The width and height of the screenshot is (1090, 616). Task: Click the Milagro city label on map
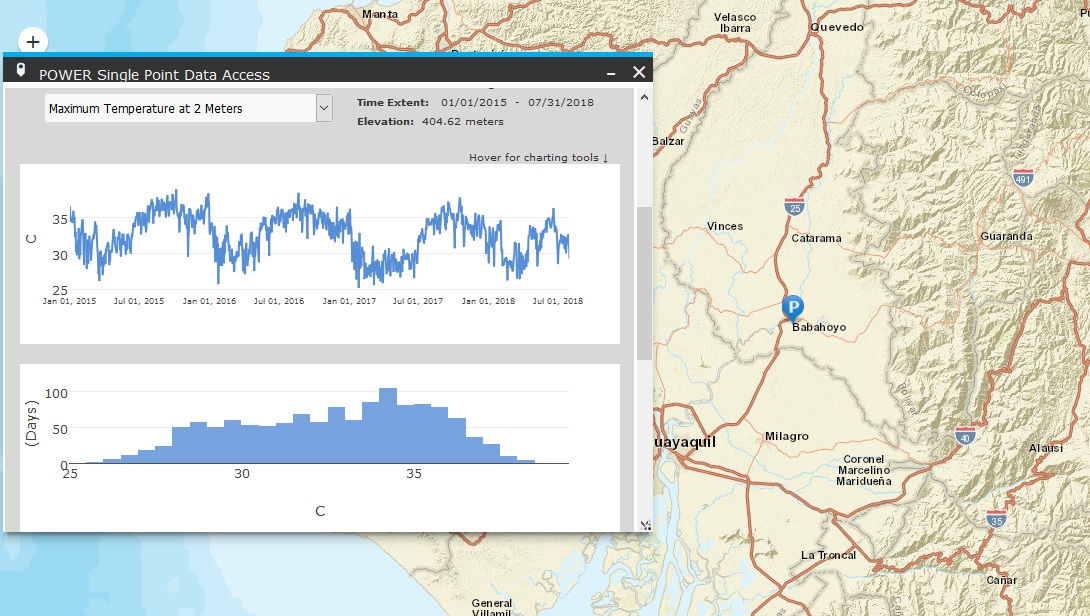point(786,436)
